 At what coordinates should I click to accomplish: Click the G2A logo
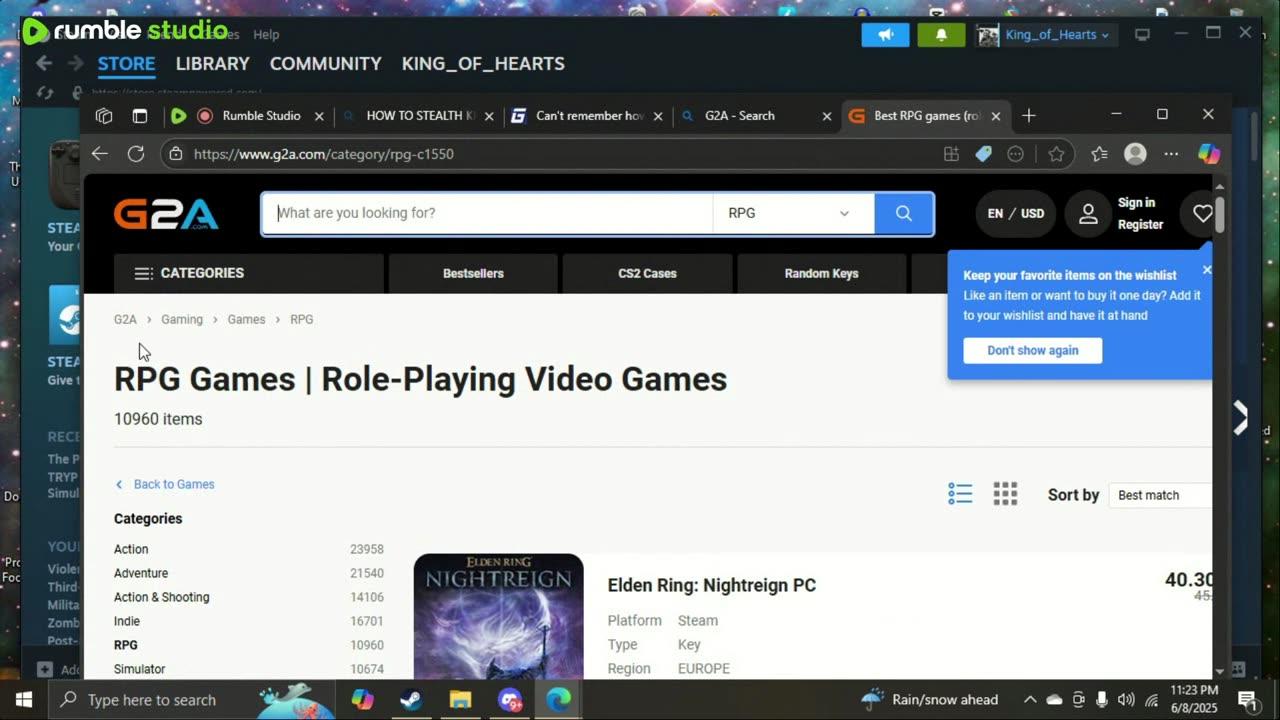(166, 214)
